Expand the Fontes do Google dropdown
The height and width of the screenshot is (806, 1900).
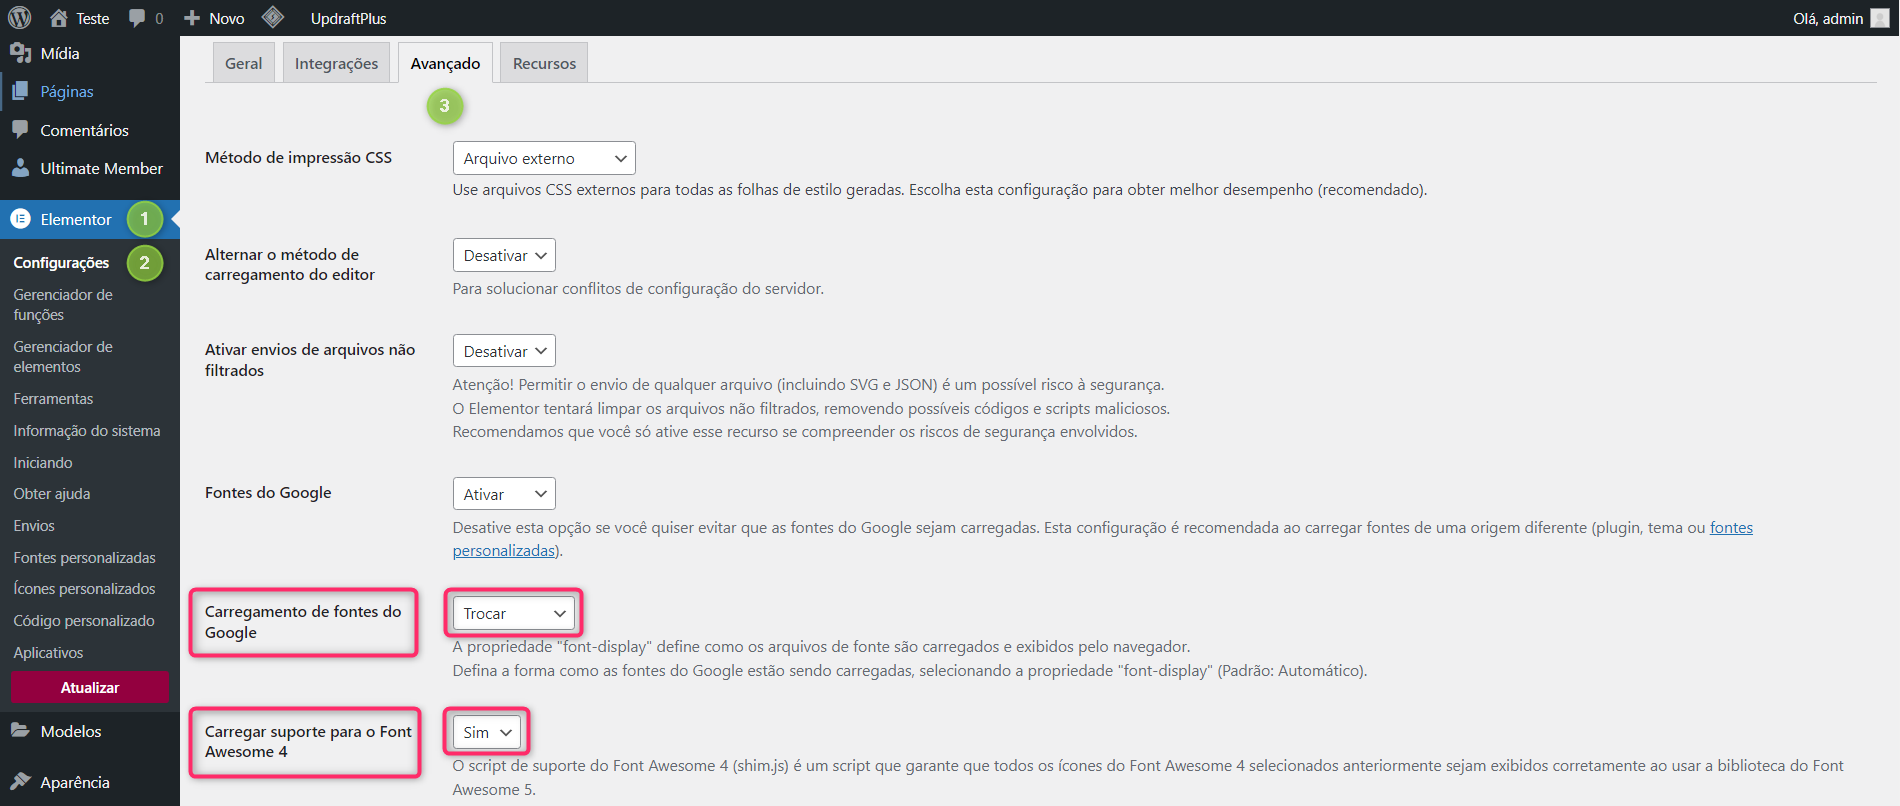504,494
